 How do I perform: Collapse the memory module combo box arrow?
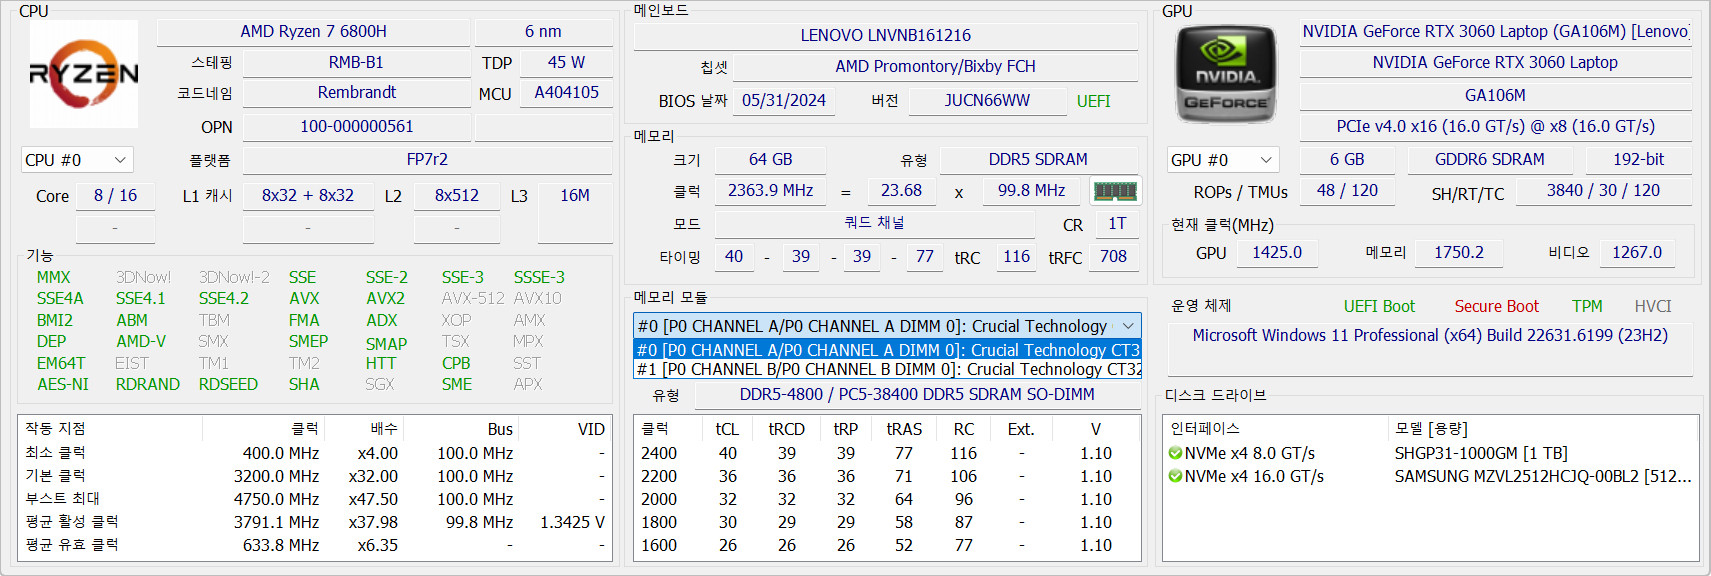[x=1128, y=326]
